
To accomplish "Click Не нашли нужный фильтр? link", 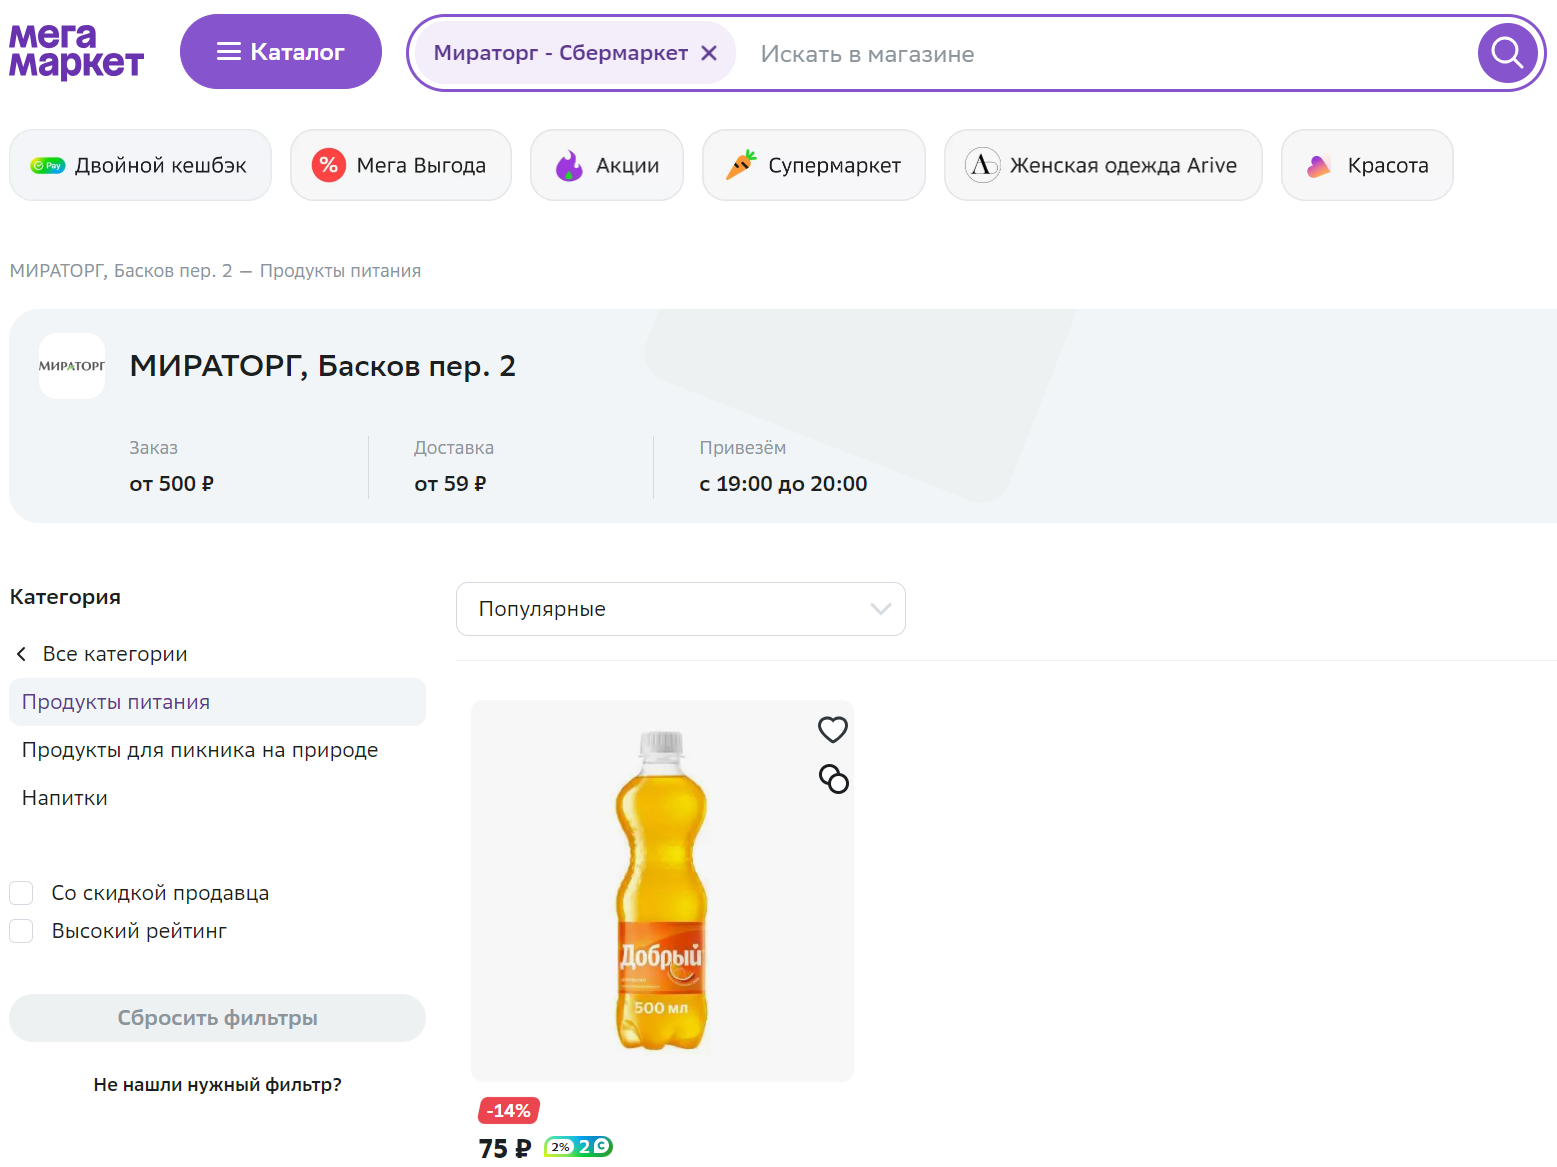I will 217,1085.
